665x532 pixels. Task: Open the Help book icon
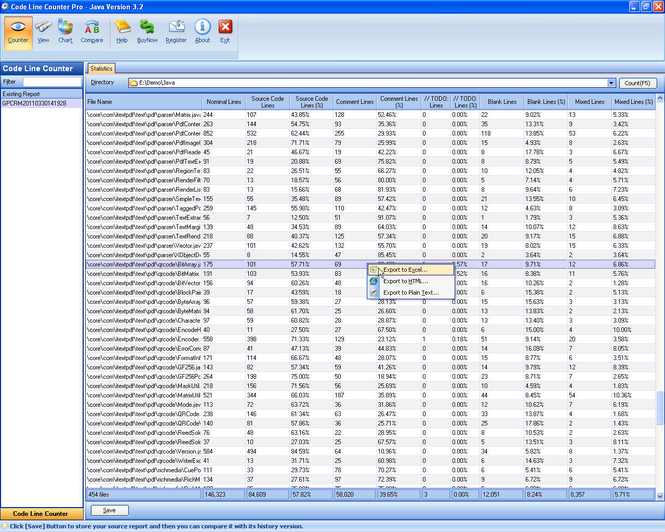click(x=122, y=31)
